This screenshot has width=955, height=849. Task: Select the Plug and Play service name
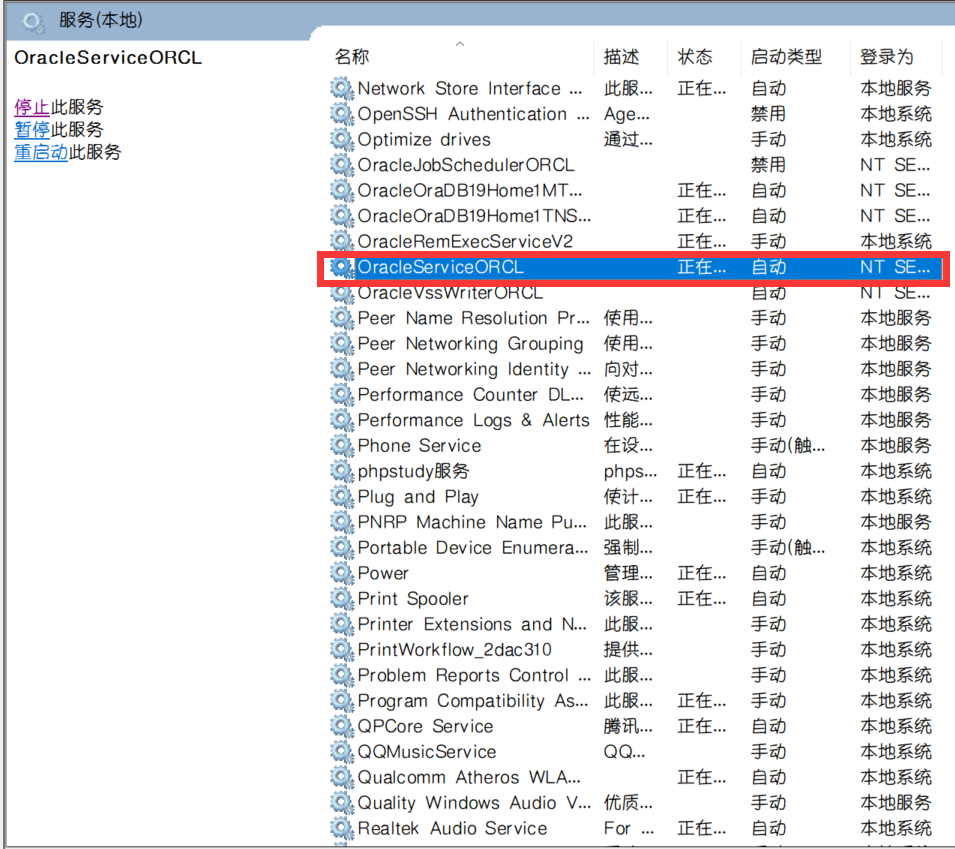coord(418,496)
